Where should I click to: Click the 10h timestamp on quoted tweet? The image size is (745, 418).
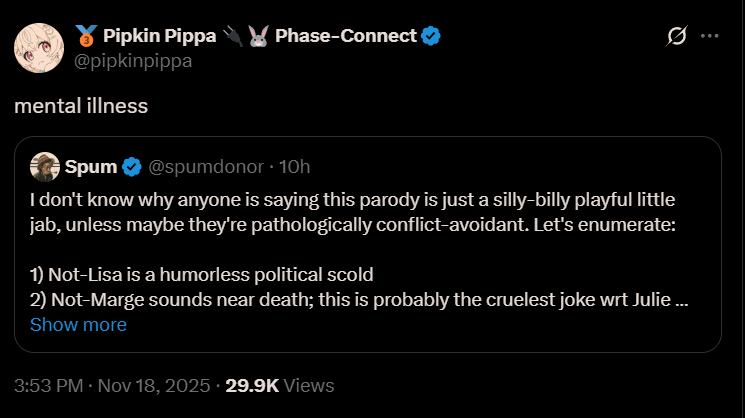pos(295,167)
